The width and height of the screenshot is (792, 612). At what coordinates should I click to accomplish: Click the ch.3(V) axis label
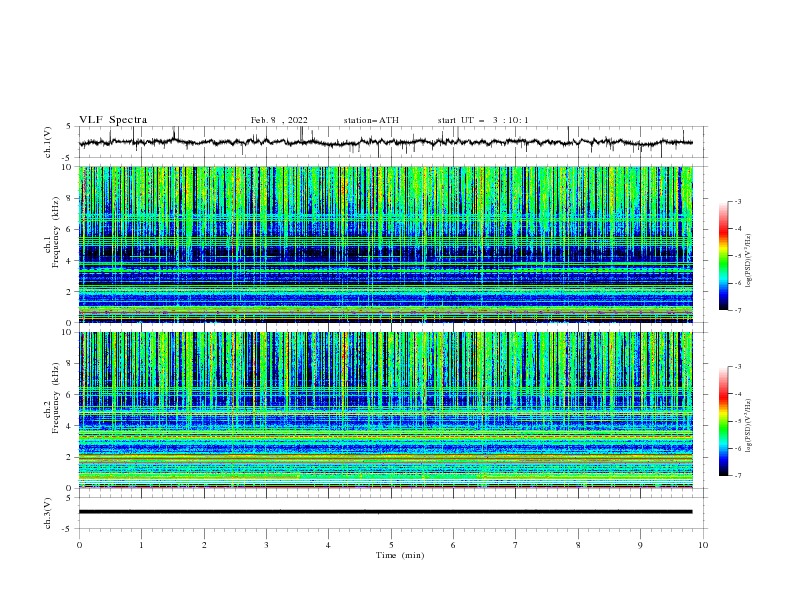point(47,513)
